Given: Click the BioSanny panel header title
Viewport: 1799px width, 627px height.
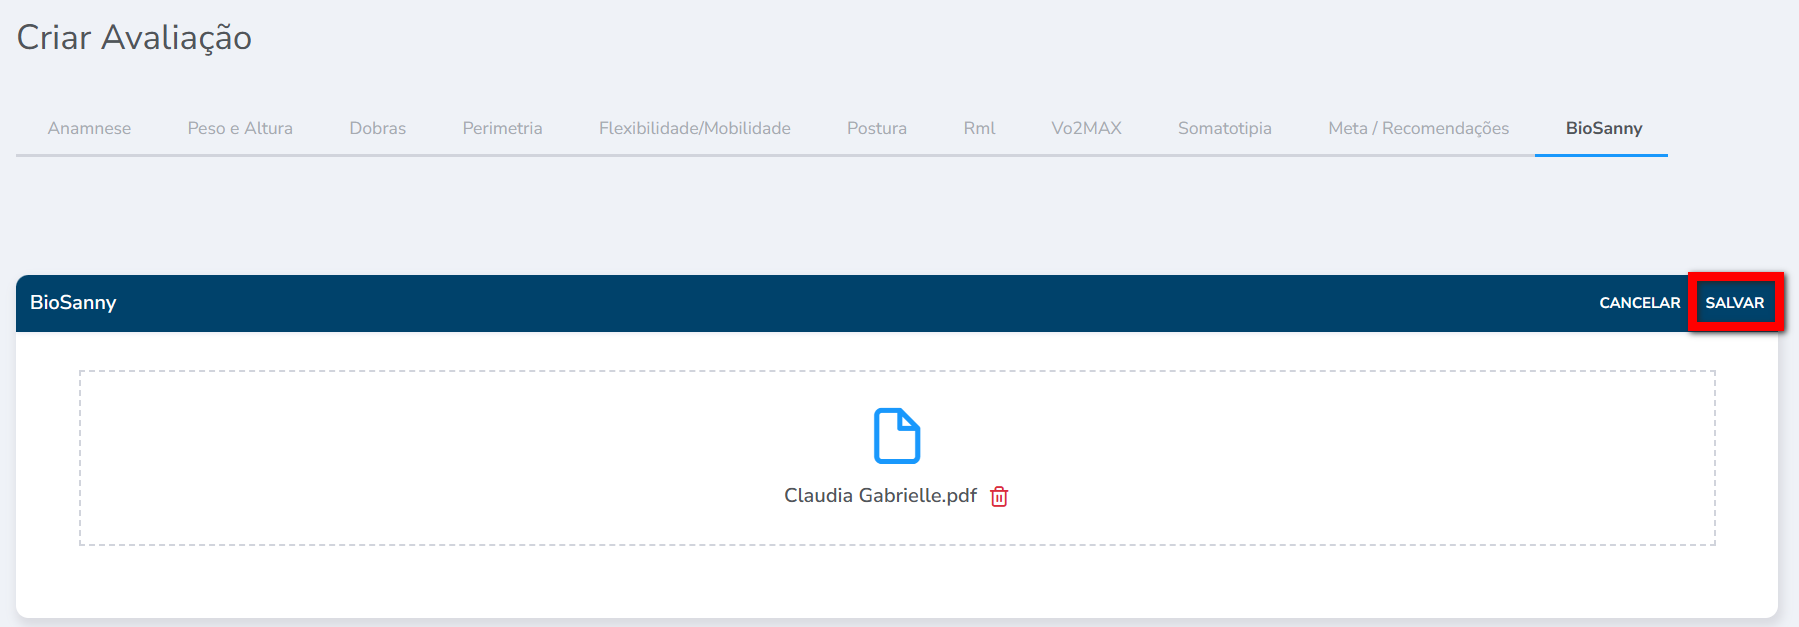Looking at the screenshot, I should pyautogui.click(x=73, y=303).
